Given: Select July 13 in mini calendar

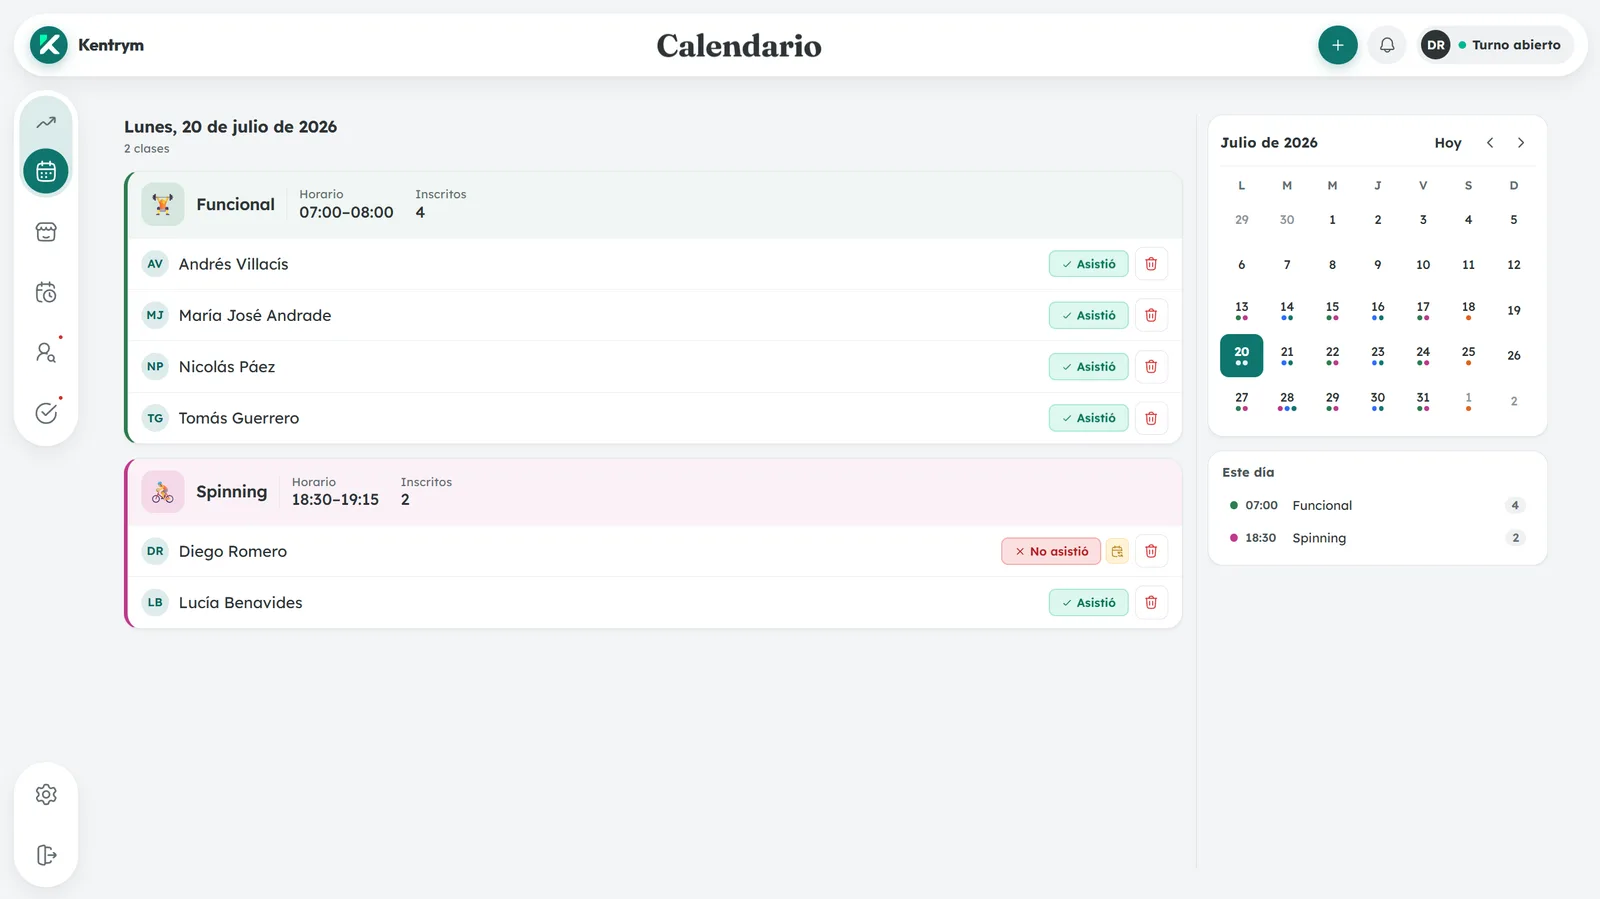Looking at the screenshot, I should pyautogui.click(x=1241, y=310).
